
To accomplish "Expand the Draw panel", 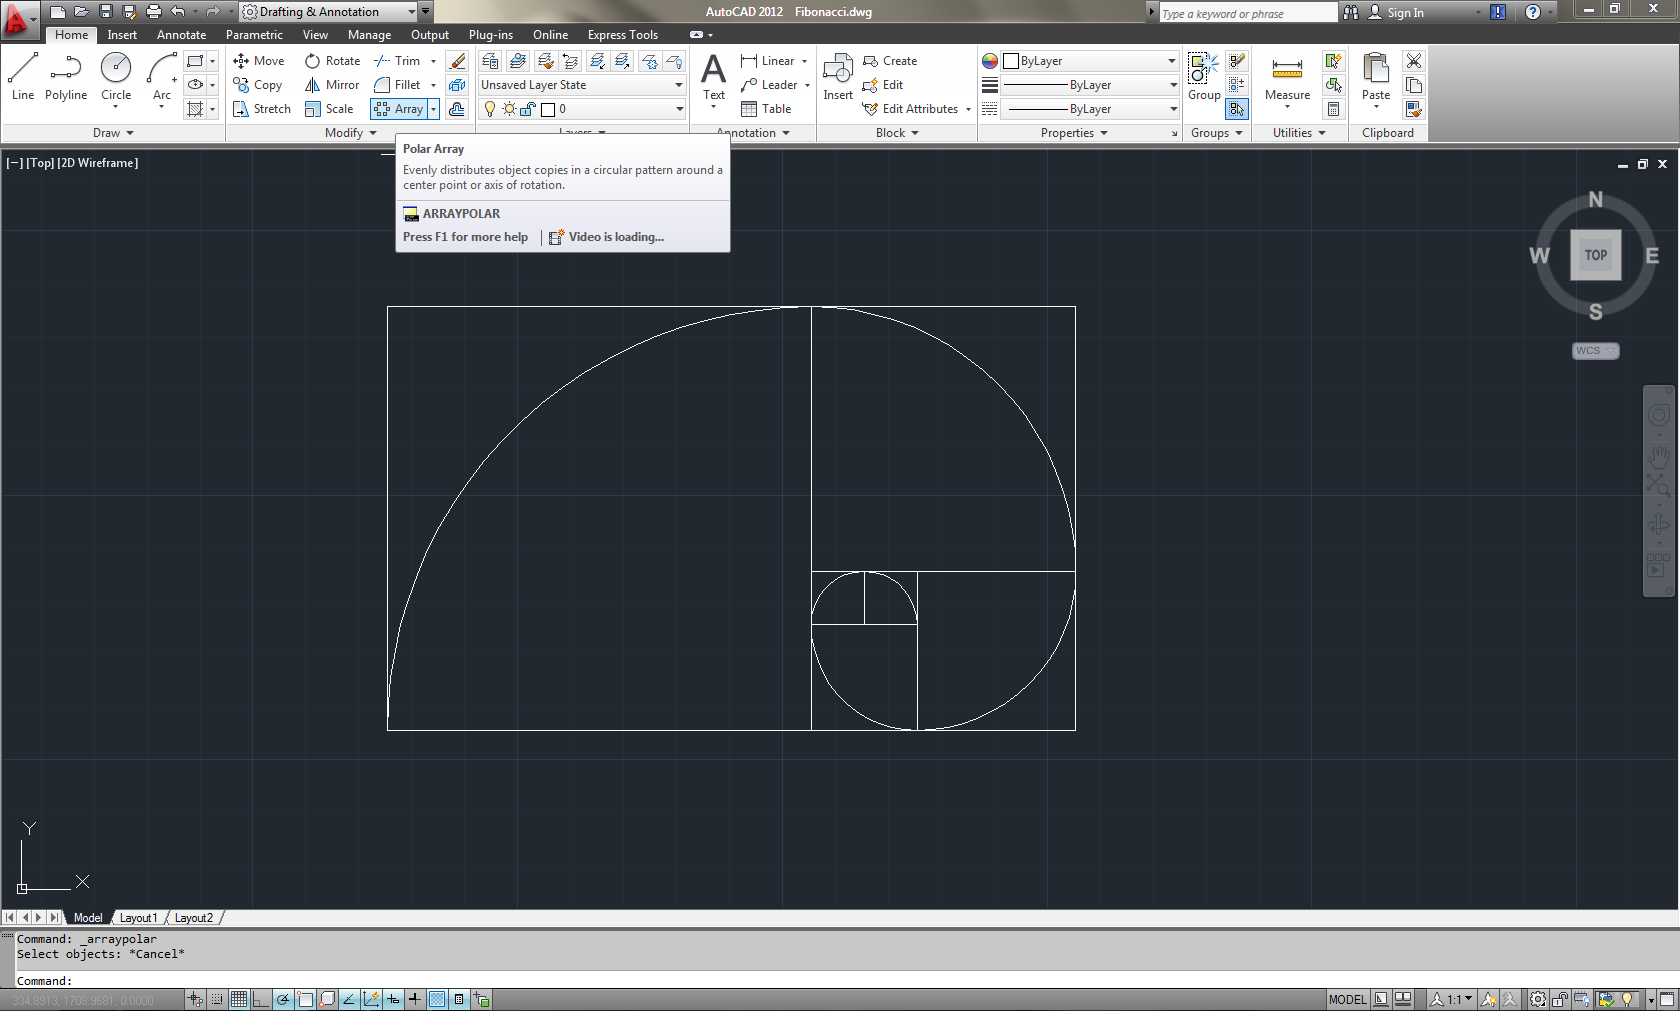I will coord(113,133).
